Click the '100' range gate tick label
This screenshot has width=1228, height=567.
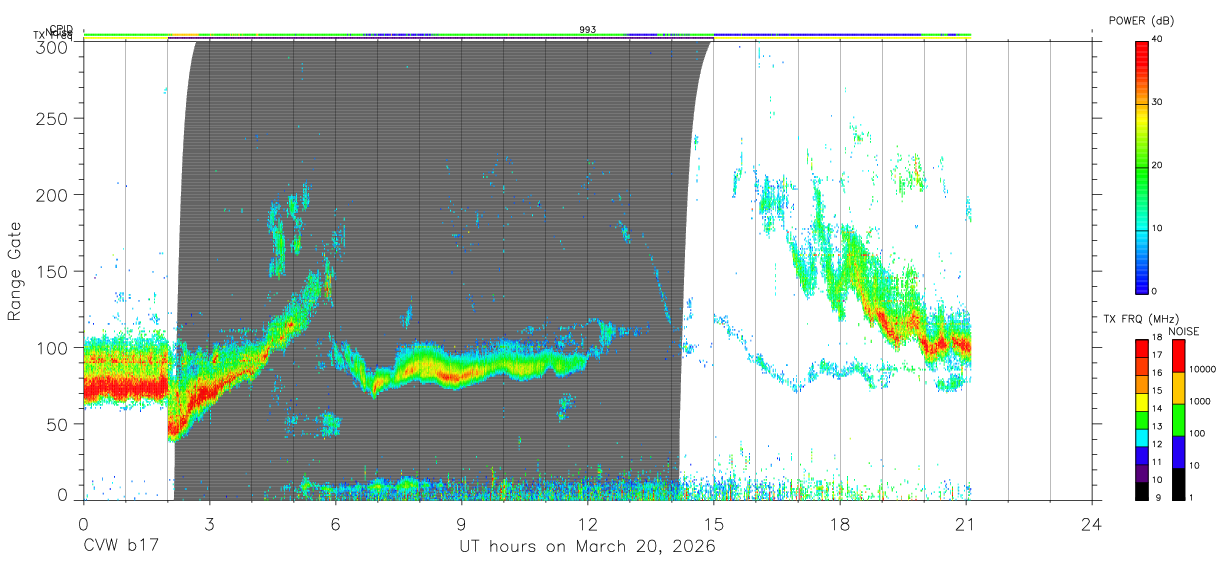(x=52, y=348)
